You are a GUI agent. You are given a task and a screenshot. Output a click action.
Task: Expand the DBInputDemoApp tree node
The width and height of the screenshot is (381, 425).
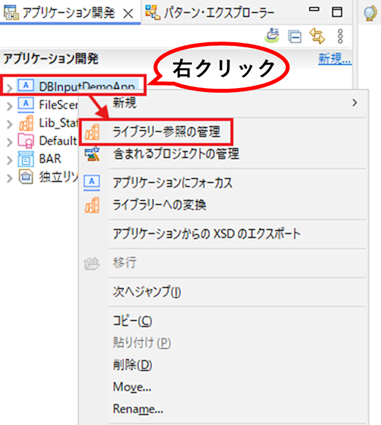point(9,88)
